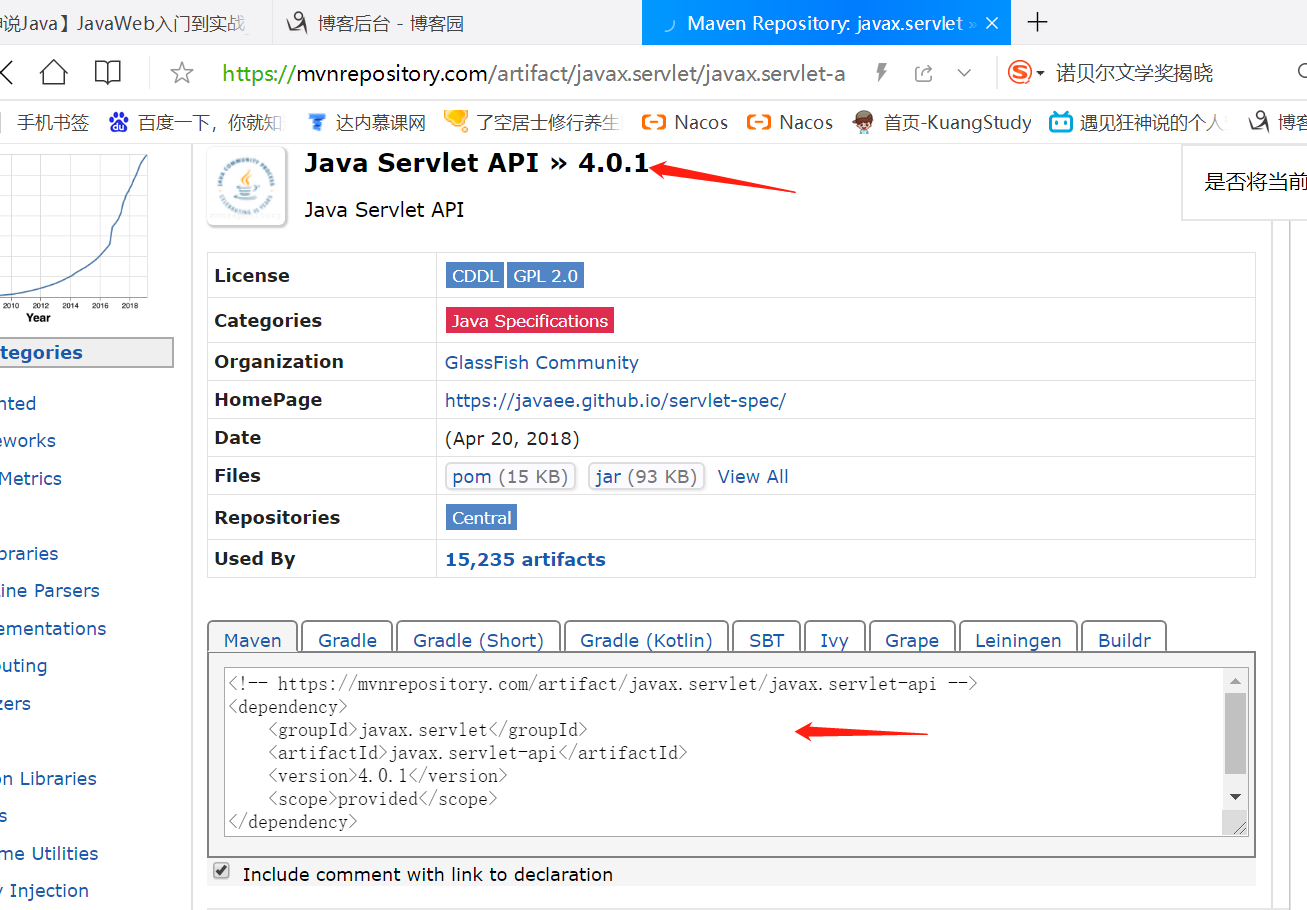
Task: Select the Grape tab
Action: 912,640
